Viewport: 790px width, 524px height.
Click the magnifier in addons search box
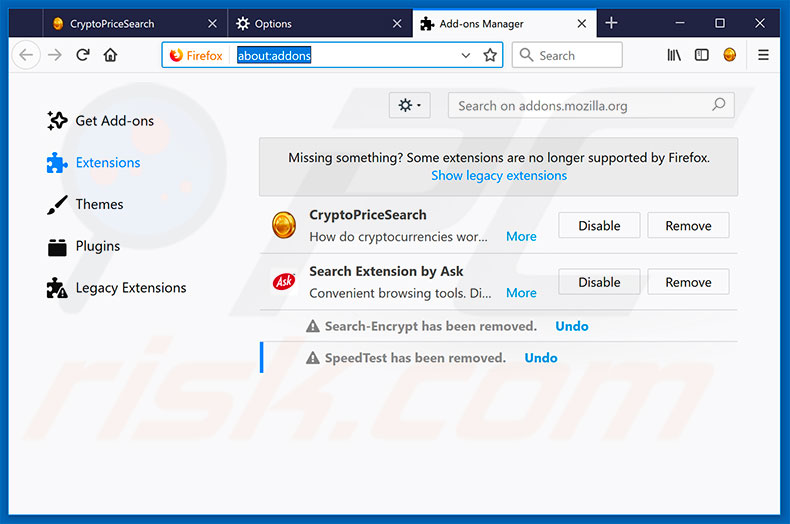pyautogui.click(x=718, y=105)
